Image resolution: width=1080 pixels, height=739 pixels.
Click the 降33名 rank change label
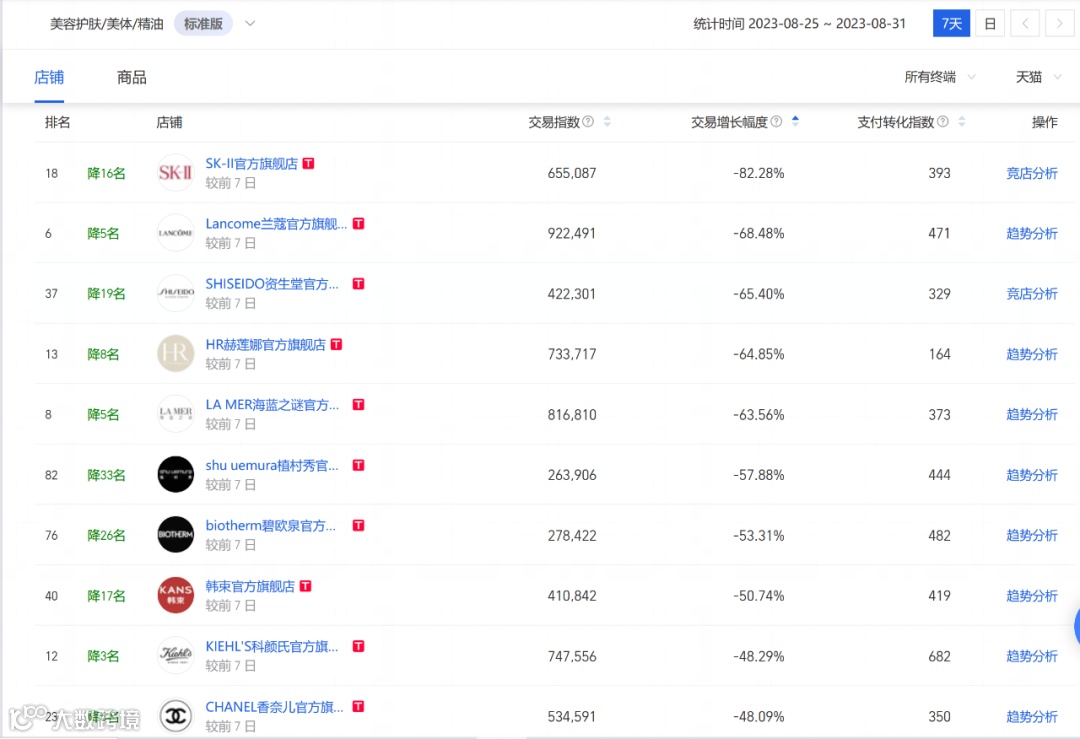pyautogui.click(x=106, y=475)
